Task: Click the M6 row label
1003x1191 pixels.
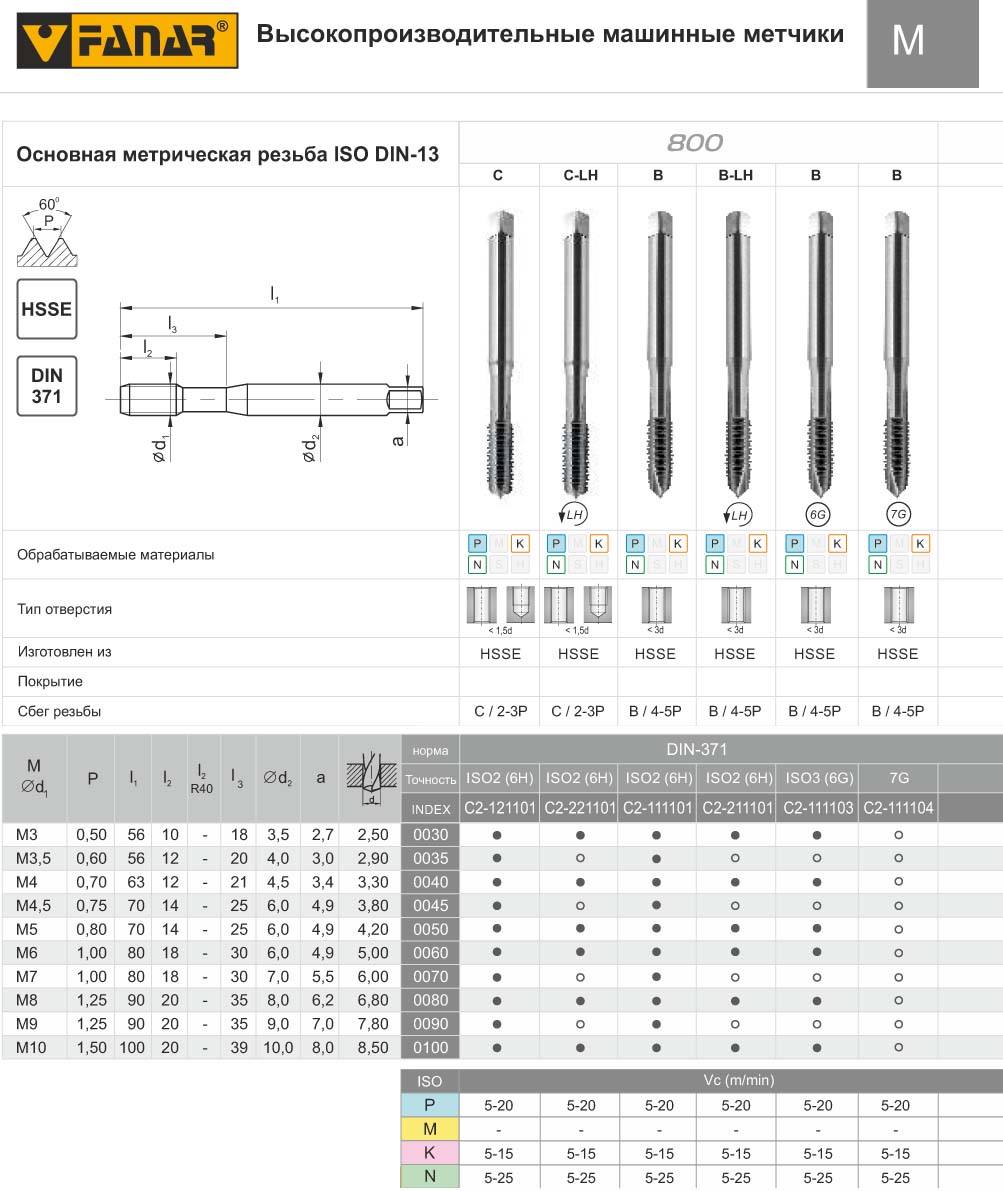Action: [27, 952]
